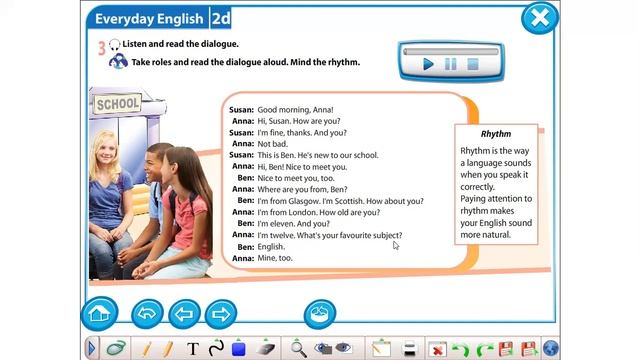The image size is (640, 360).
Task: Select the green mouse pointer tool
Action: (x=116, y=349)
